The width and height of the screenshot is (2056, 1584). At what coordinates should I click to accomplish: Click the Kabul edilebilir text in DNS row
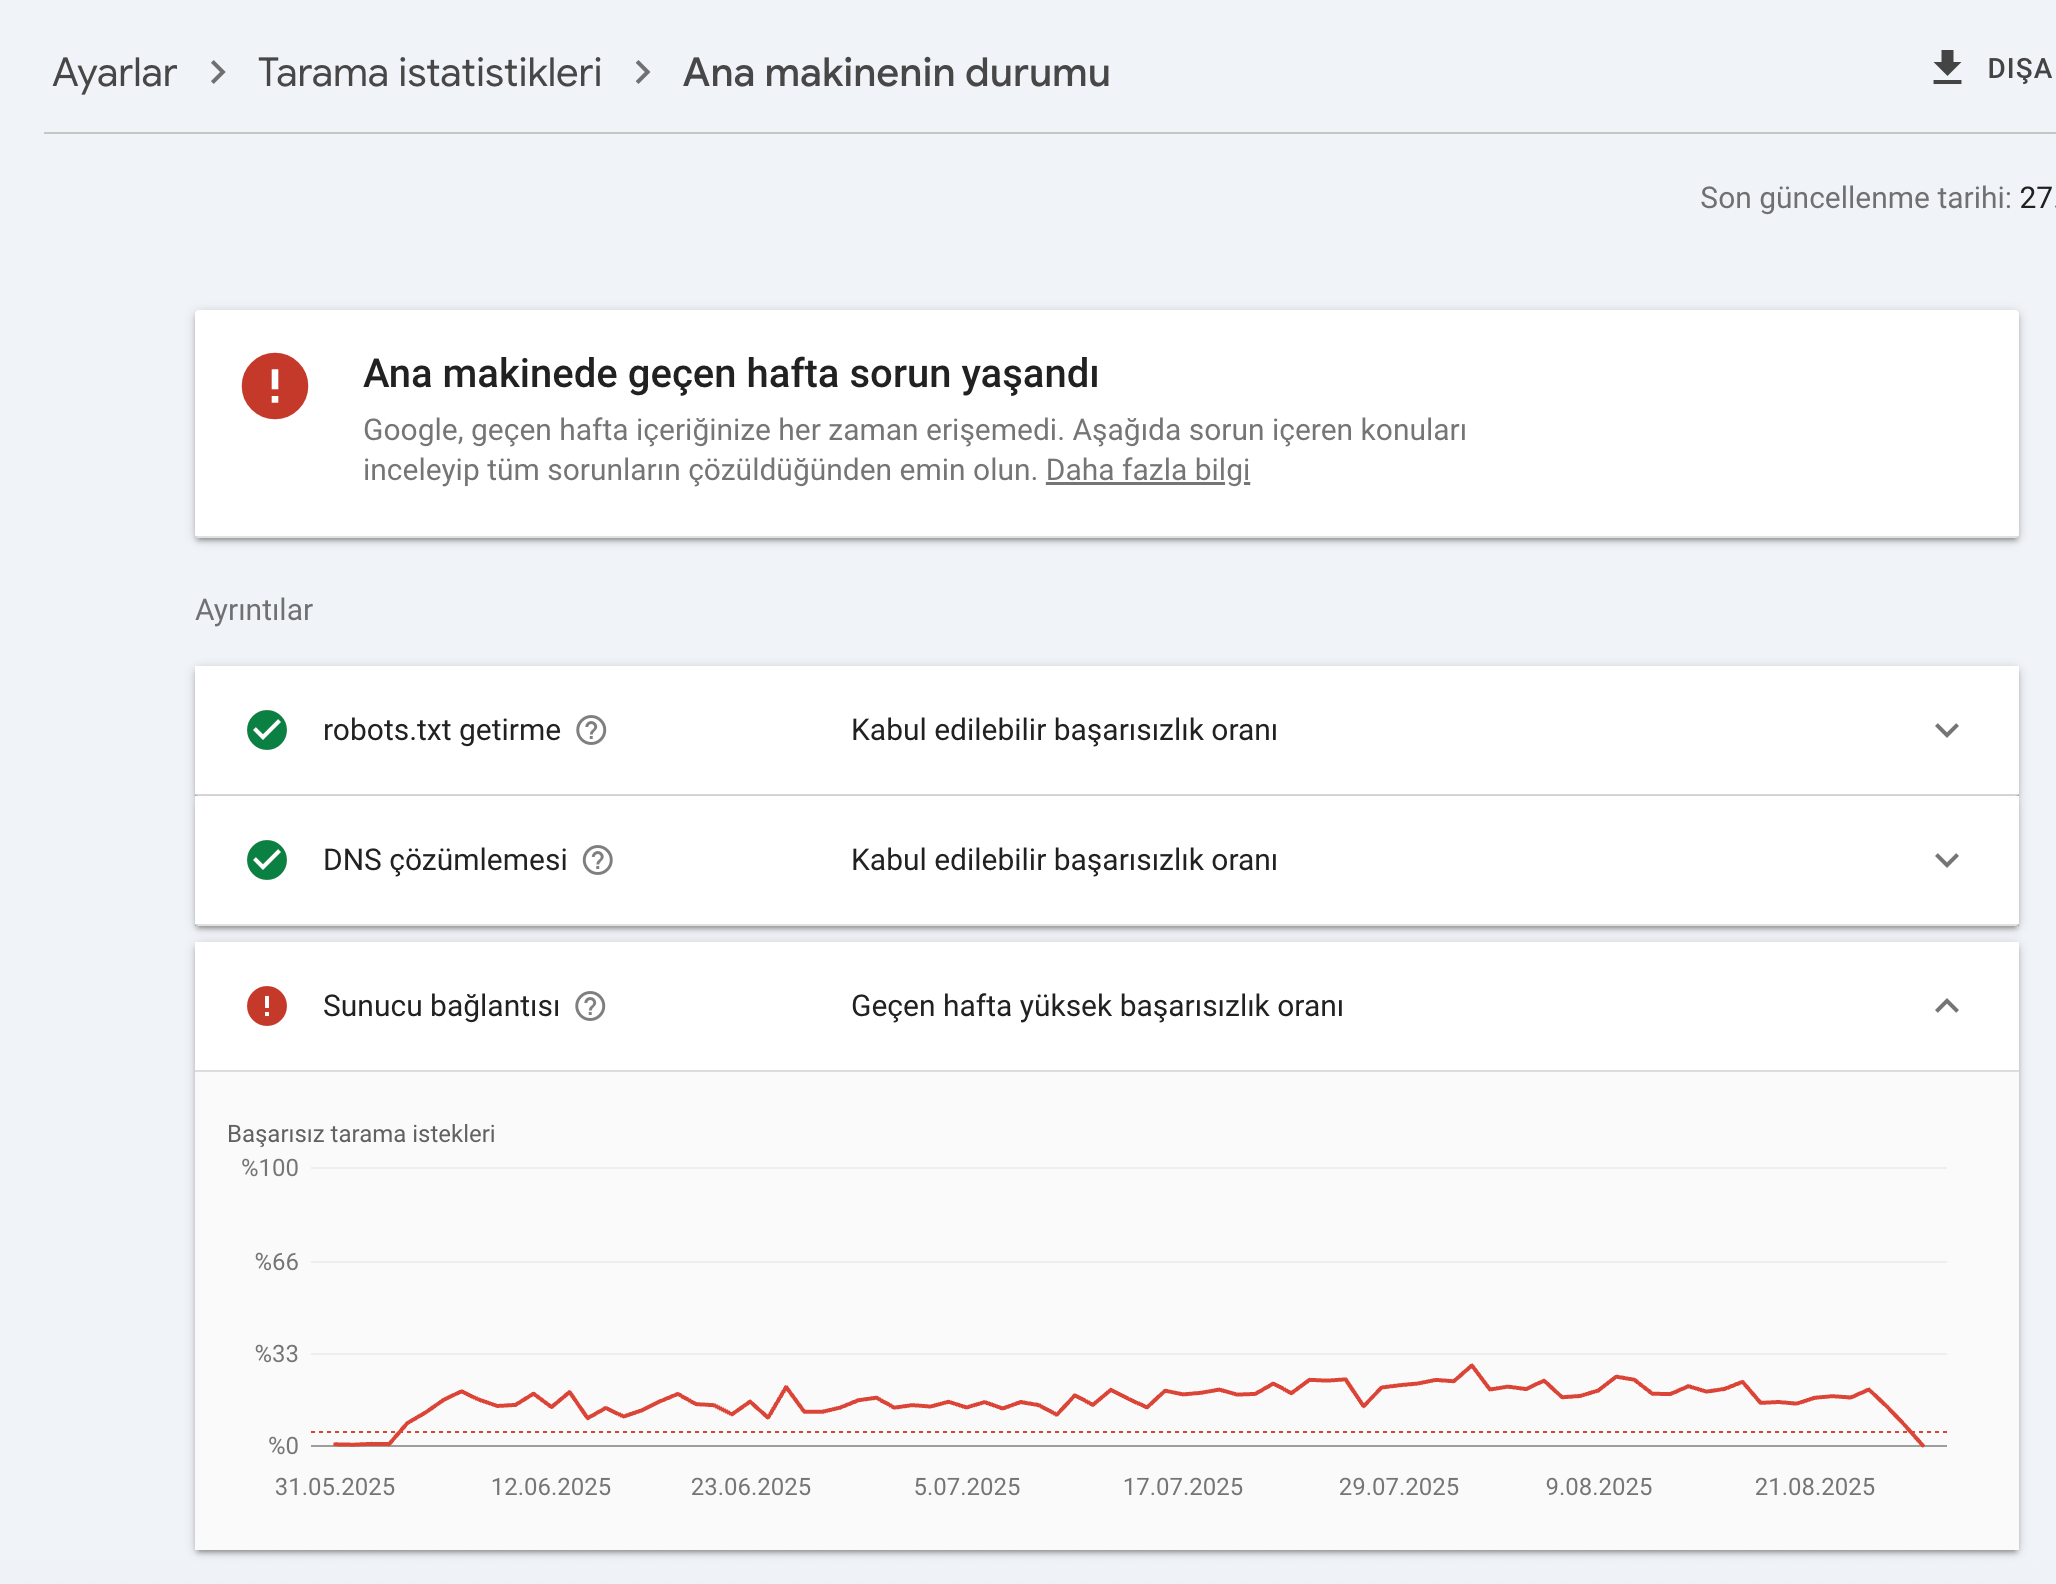point(1064,860)
